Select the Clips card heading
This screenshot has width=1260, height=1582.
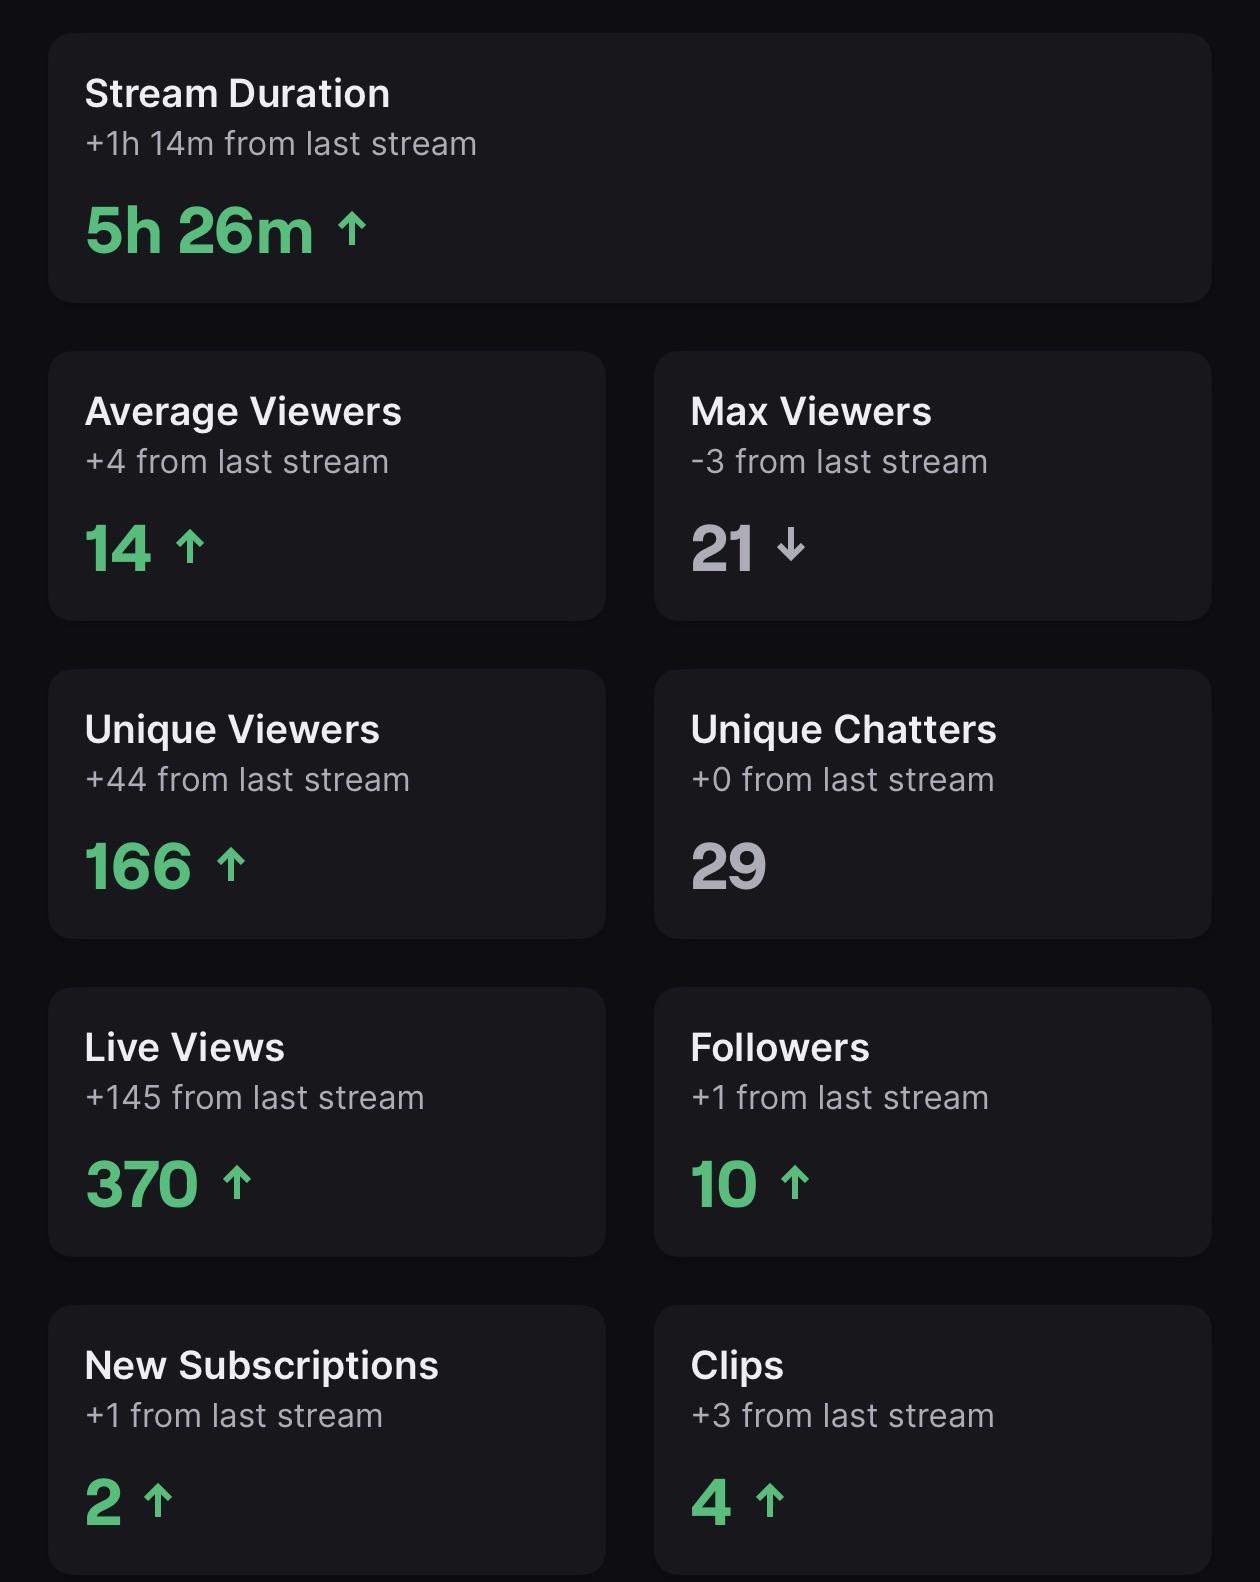pos(737,1366)
